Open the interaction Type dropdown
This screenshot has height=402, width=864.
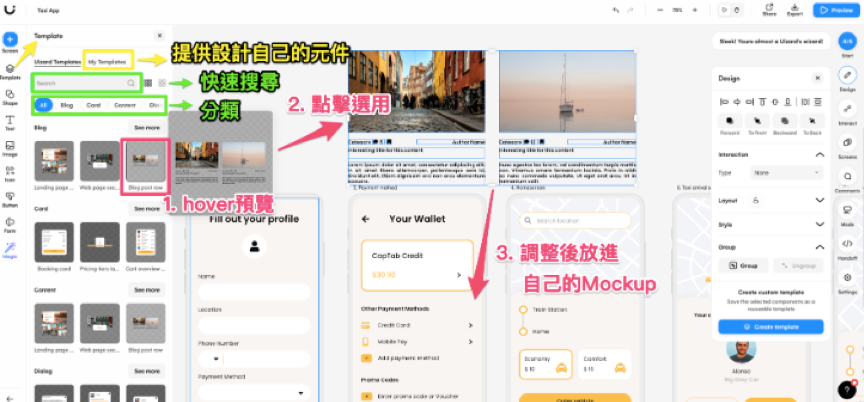(786, 172)
